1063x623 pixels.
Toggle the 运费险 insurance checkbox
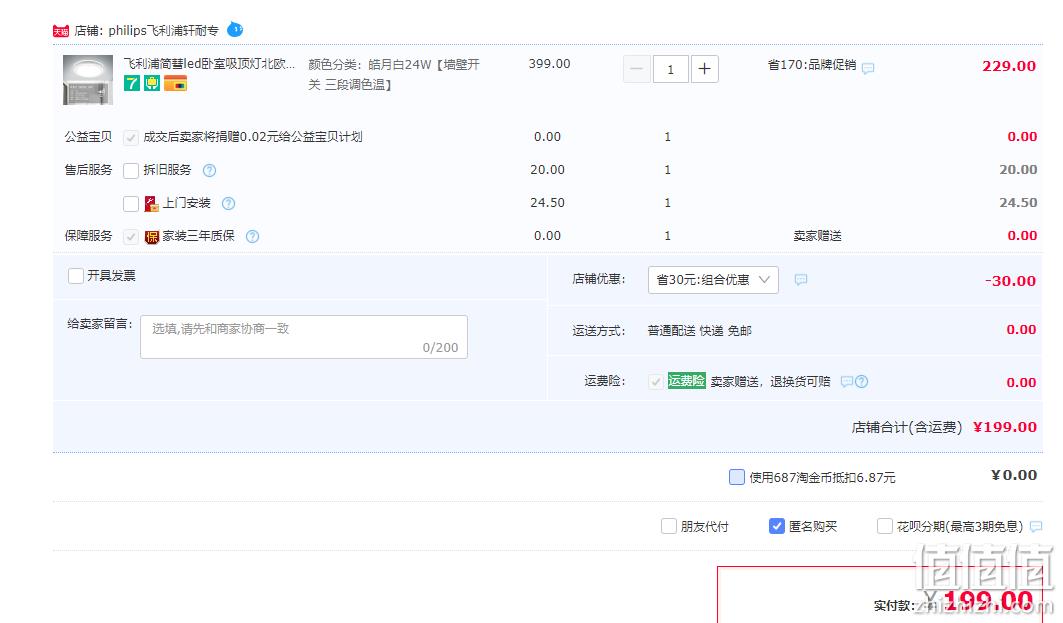coord(655,382)
